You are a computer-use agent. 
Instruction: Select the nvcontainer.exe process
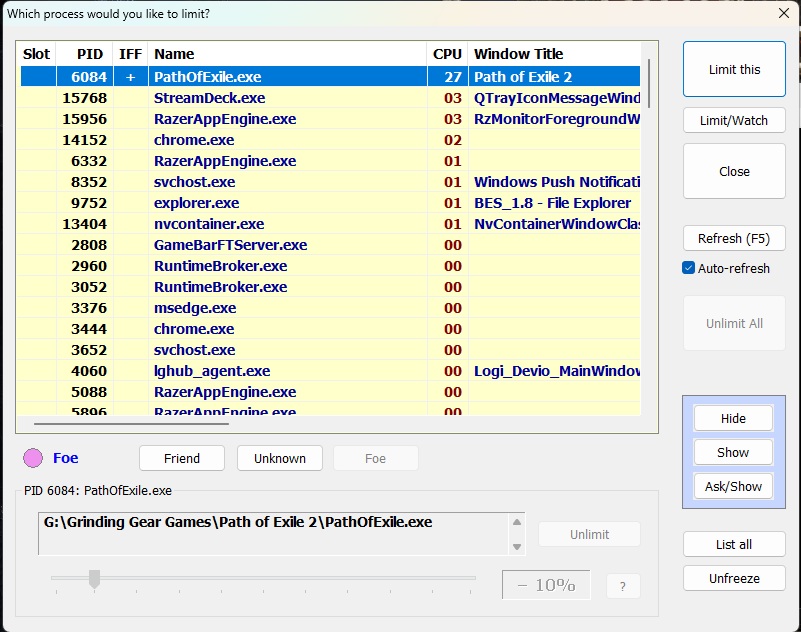(330, 223)
